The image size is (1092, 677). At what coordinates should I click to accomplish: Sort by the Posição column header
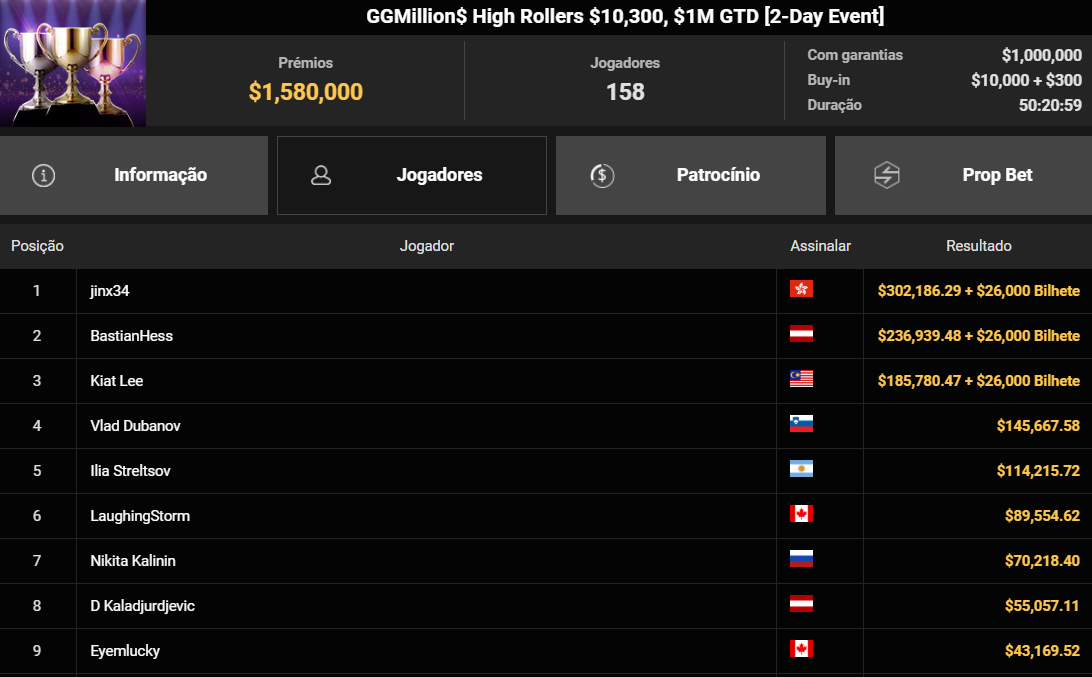click(37, 246)
